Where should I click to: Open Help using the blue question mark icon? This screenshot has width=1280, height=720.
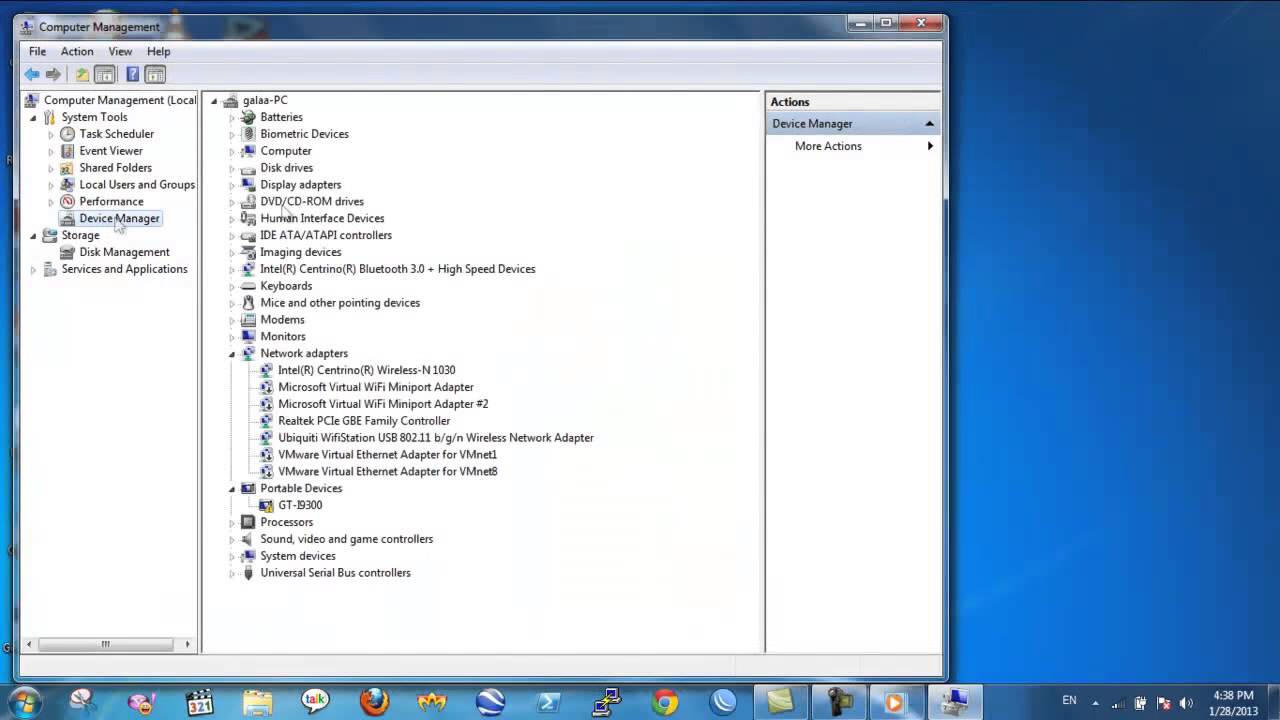(x=132, y=74)
